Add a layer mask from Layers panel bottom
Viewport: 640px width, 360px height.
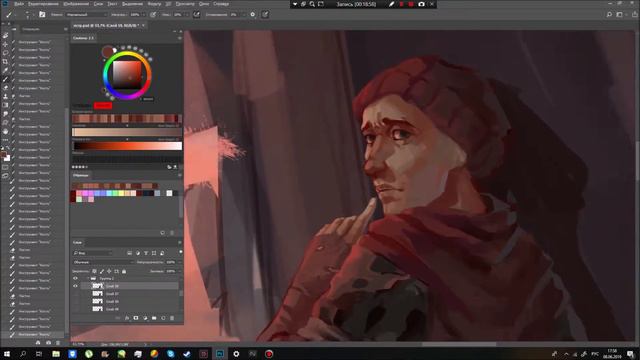pos(136,318)
